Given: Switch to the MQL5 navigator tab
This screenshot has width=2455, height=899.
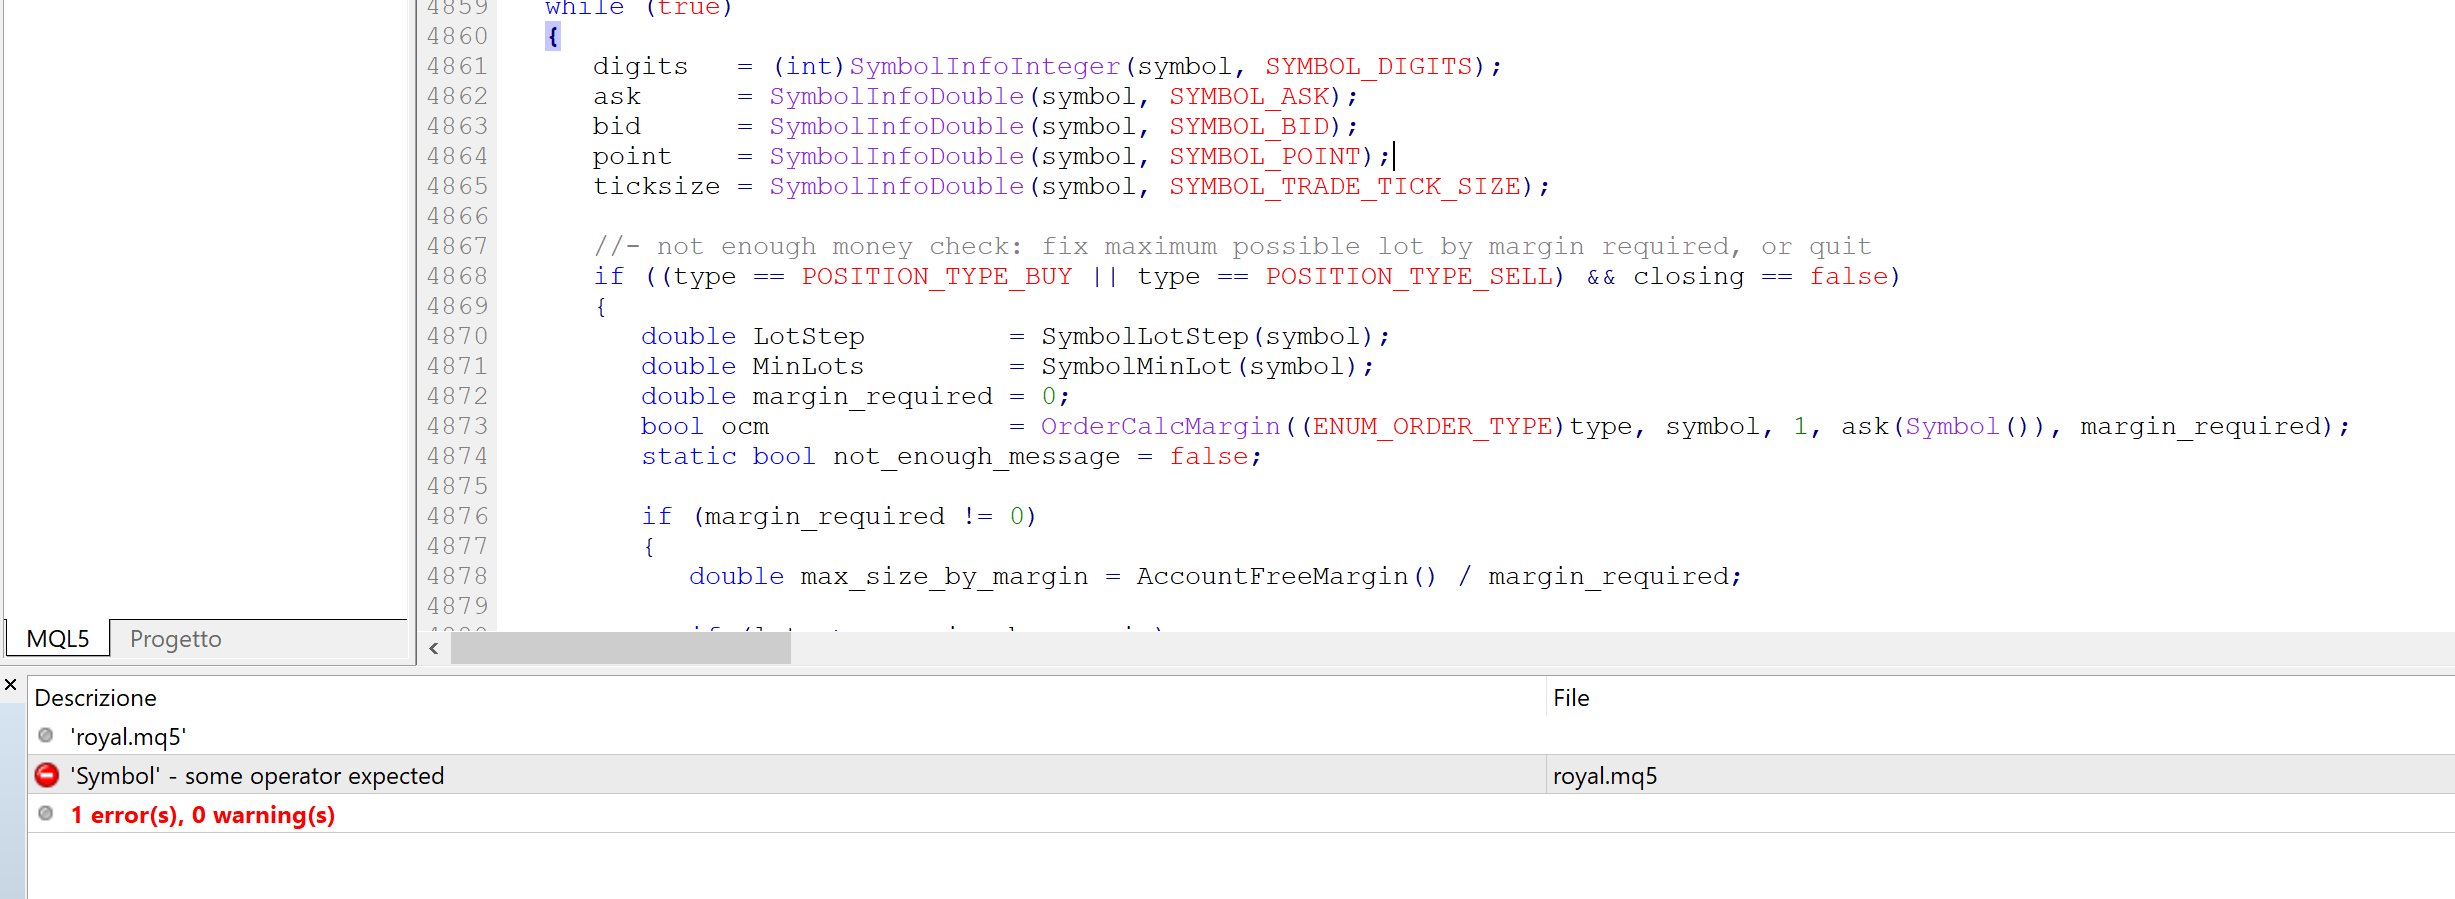Looking at the screenshot, I should (58, 639).
